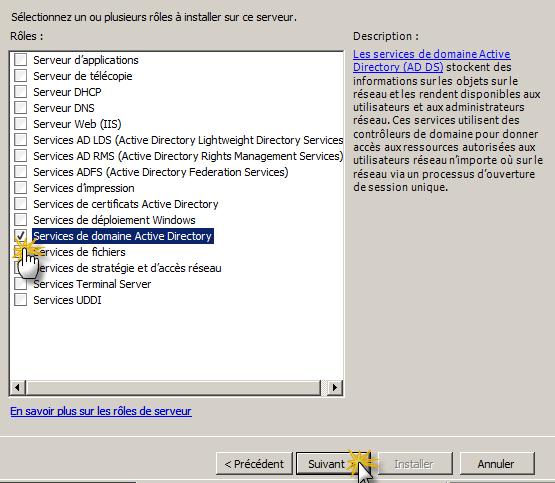Click the right scroll arrow of roles list

(335, 387)
